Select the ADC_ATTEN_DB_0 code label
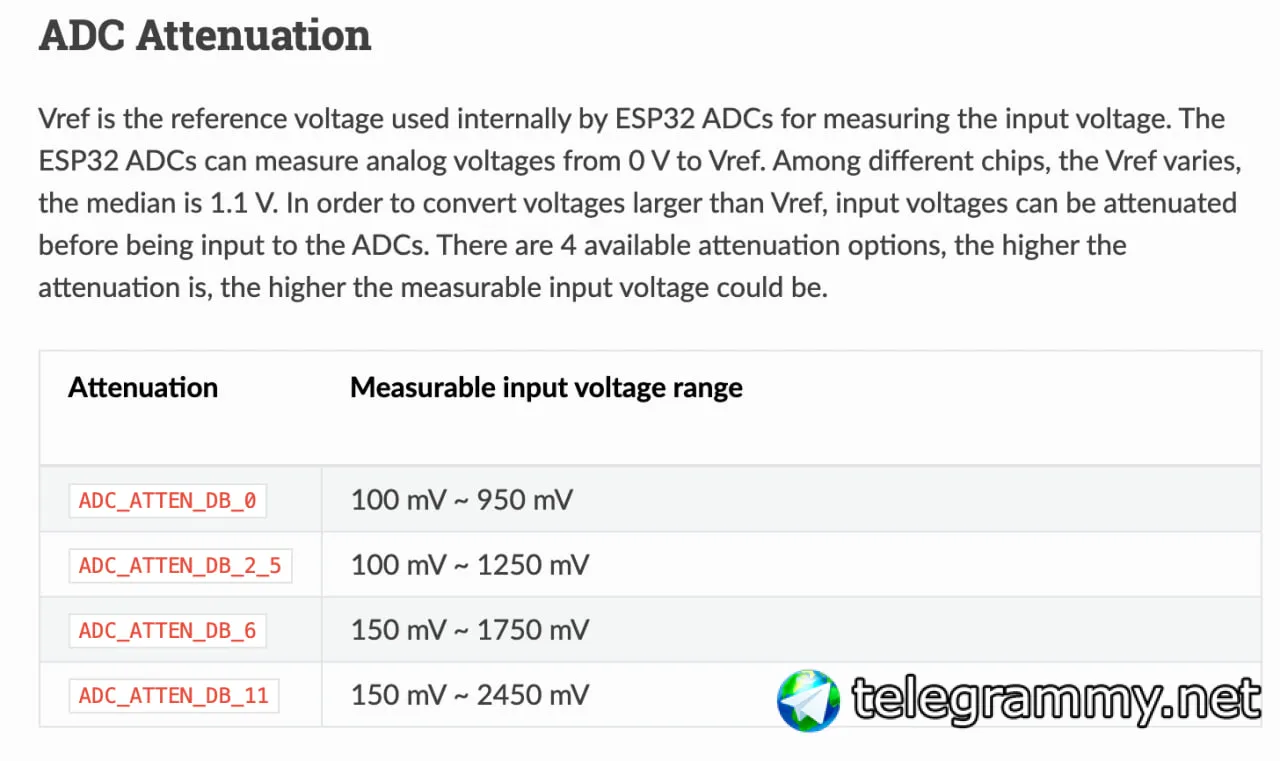This screenshot has width=1280, height=761. [167, 501]
